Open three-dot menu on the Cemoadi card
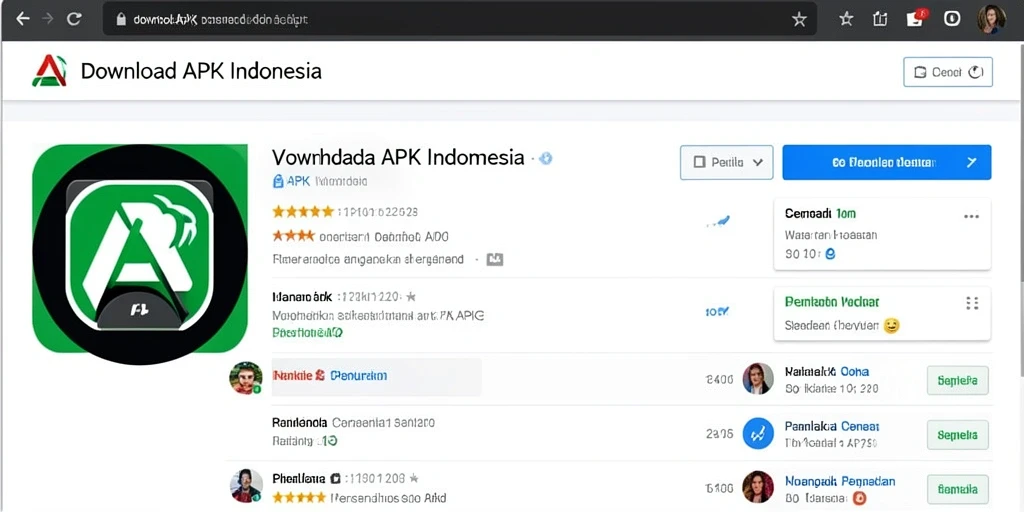Viewport: 1024px width, 512px height. point(971,216)
